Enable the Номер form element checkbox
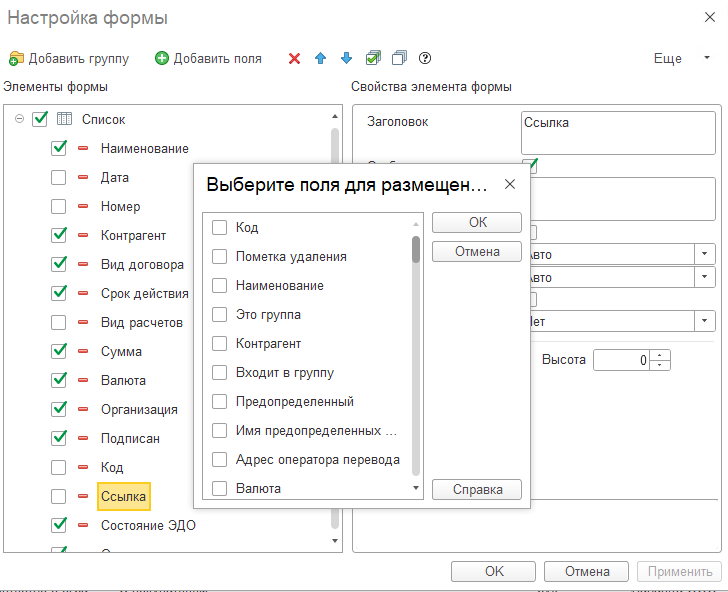Viewport: 728px width, 592px height. click(x=58, y=206)
